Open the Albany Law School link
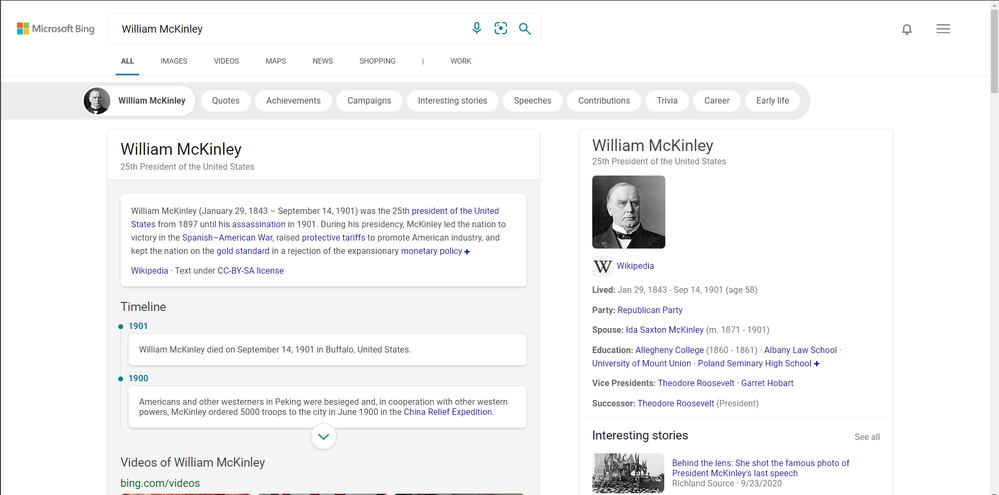The width and height of the screenshot is (999, 495). point(800,350)
